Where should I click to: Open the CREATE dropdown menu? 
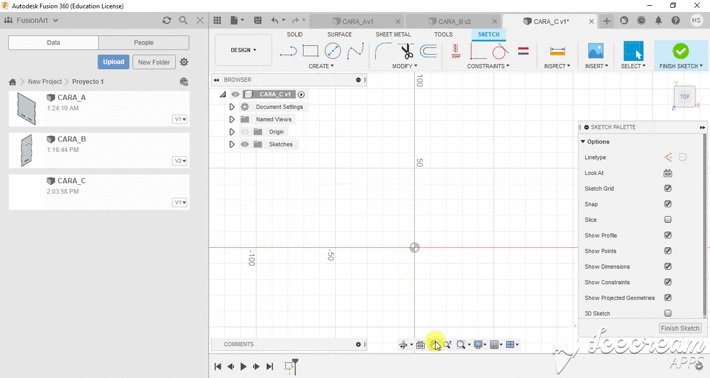[321, 66]
